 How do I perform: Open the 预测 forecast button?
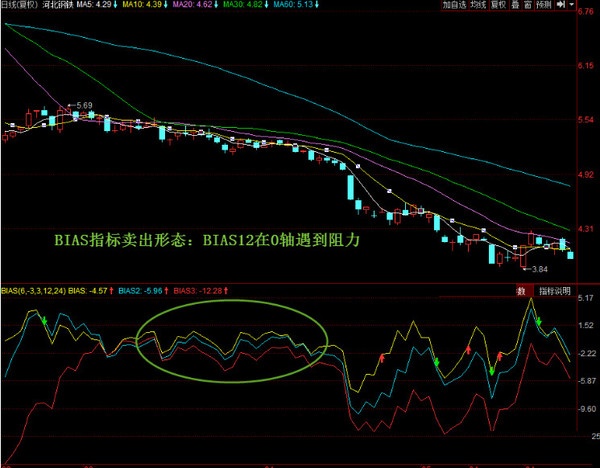point(544,5)
